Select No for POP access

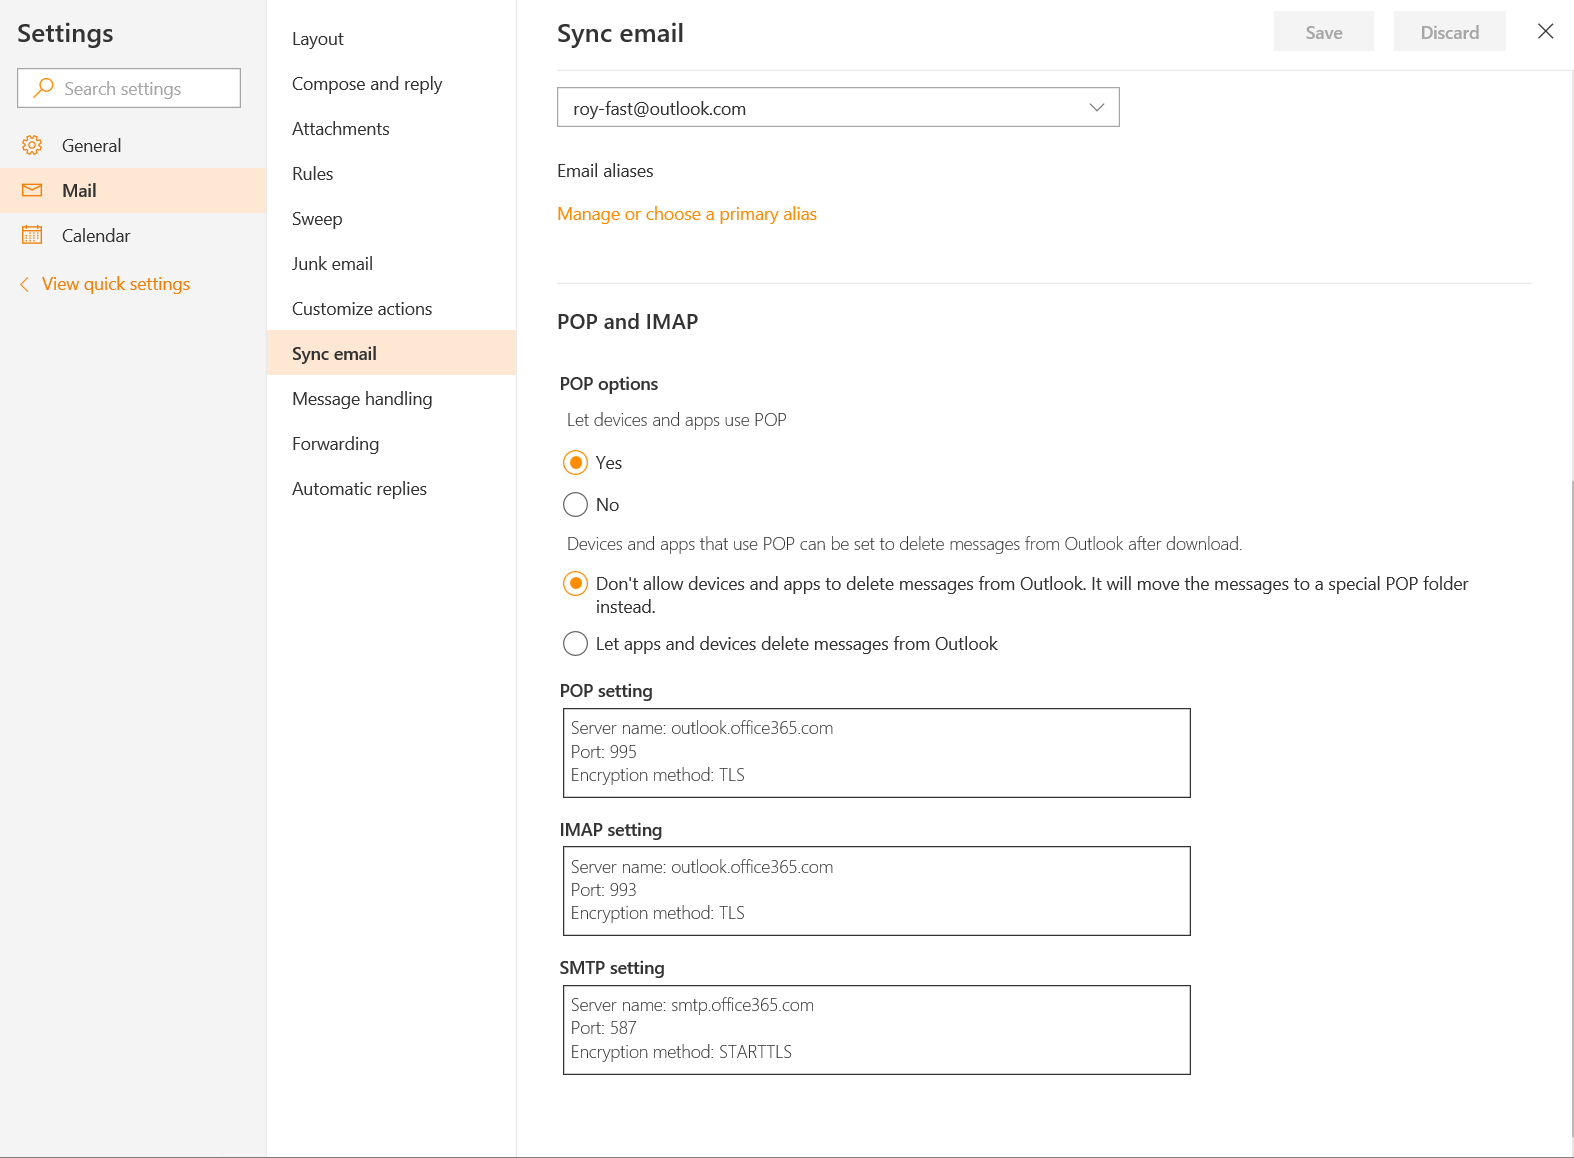(575, 505)
